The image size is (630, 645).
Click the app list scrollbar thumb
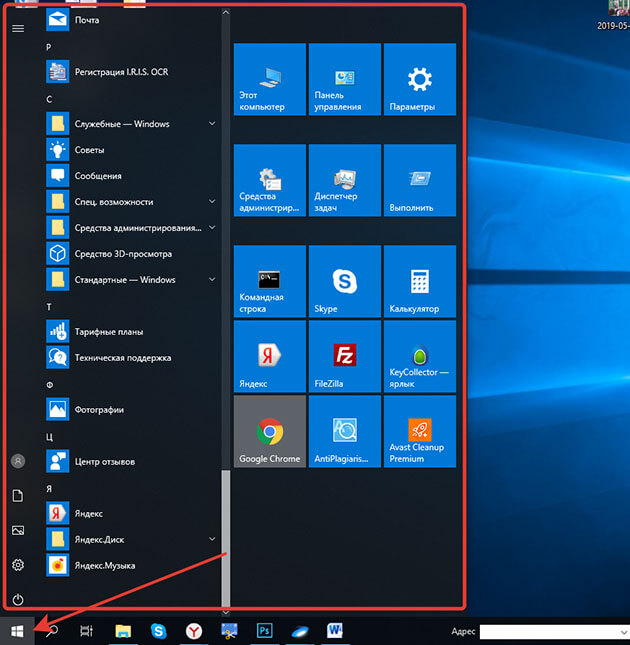click(x=226, y=538)
